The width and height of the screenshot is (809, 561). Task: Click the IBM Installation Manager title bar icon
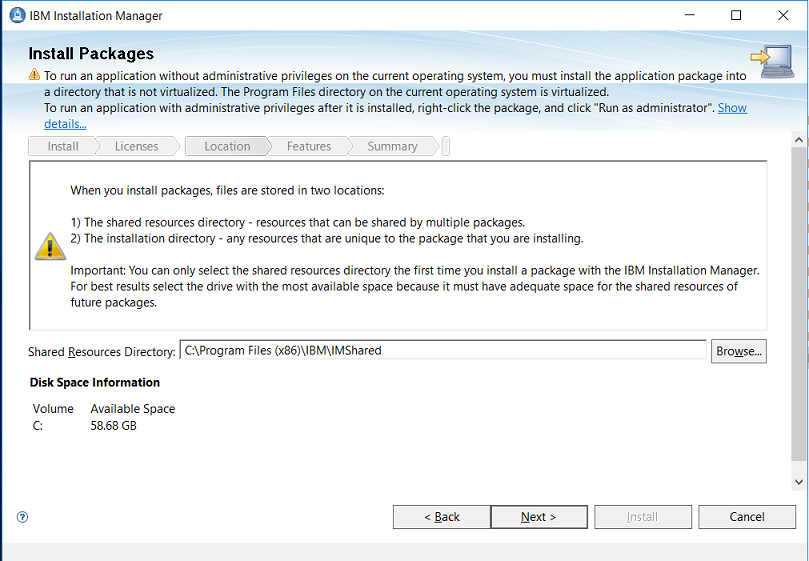[x=15, y=16]
